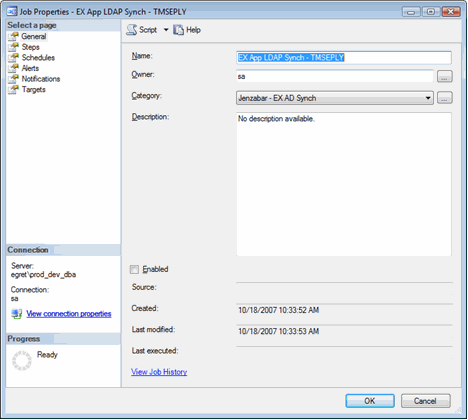Click View connection properties link
The height and width of the screenshot is (420, 468).
69,314
